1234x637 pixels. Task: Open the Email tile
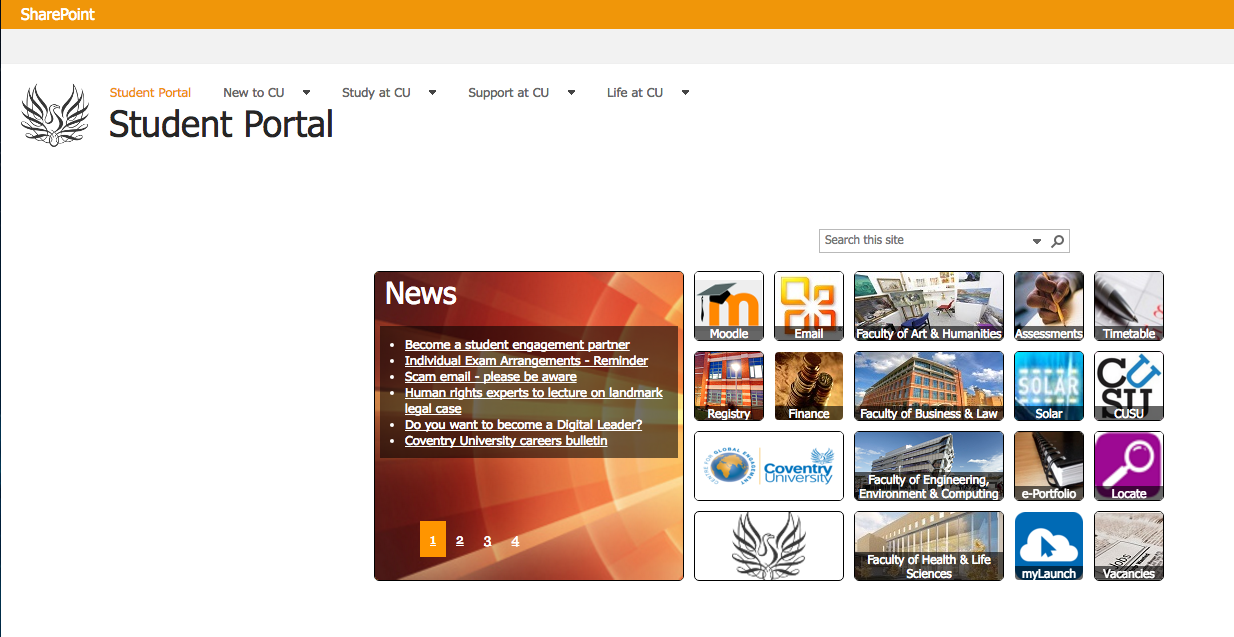coord(809,306)
